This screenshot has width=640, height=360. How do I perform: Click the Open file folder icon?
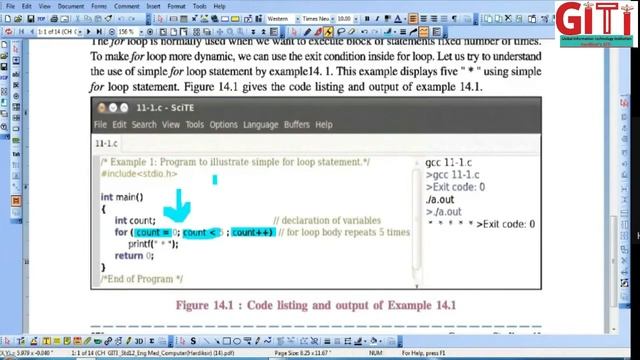coord(18,19)
